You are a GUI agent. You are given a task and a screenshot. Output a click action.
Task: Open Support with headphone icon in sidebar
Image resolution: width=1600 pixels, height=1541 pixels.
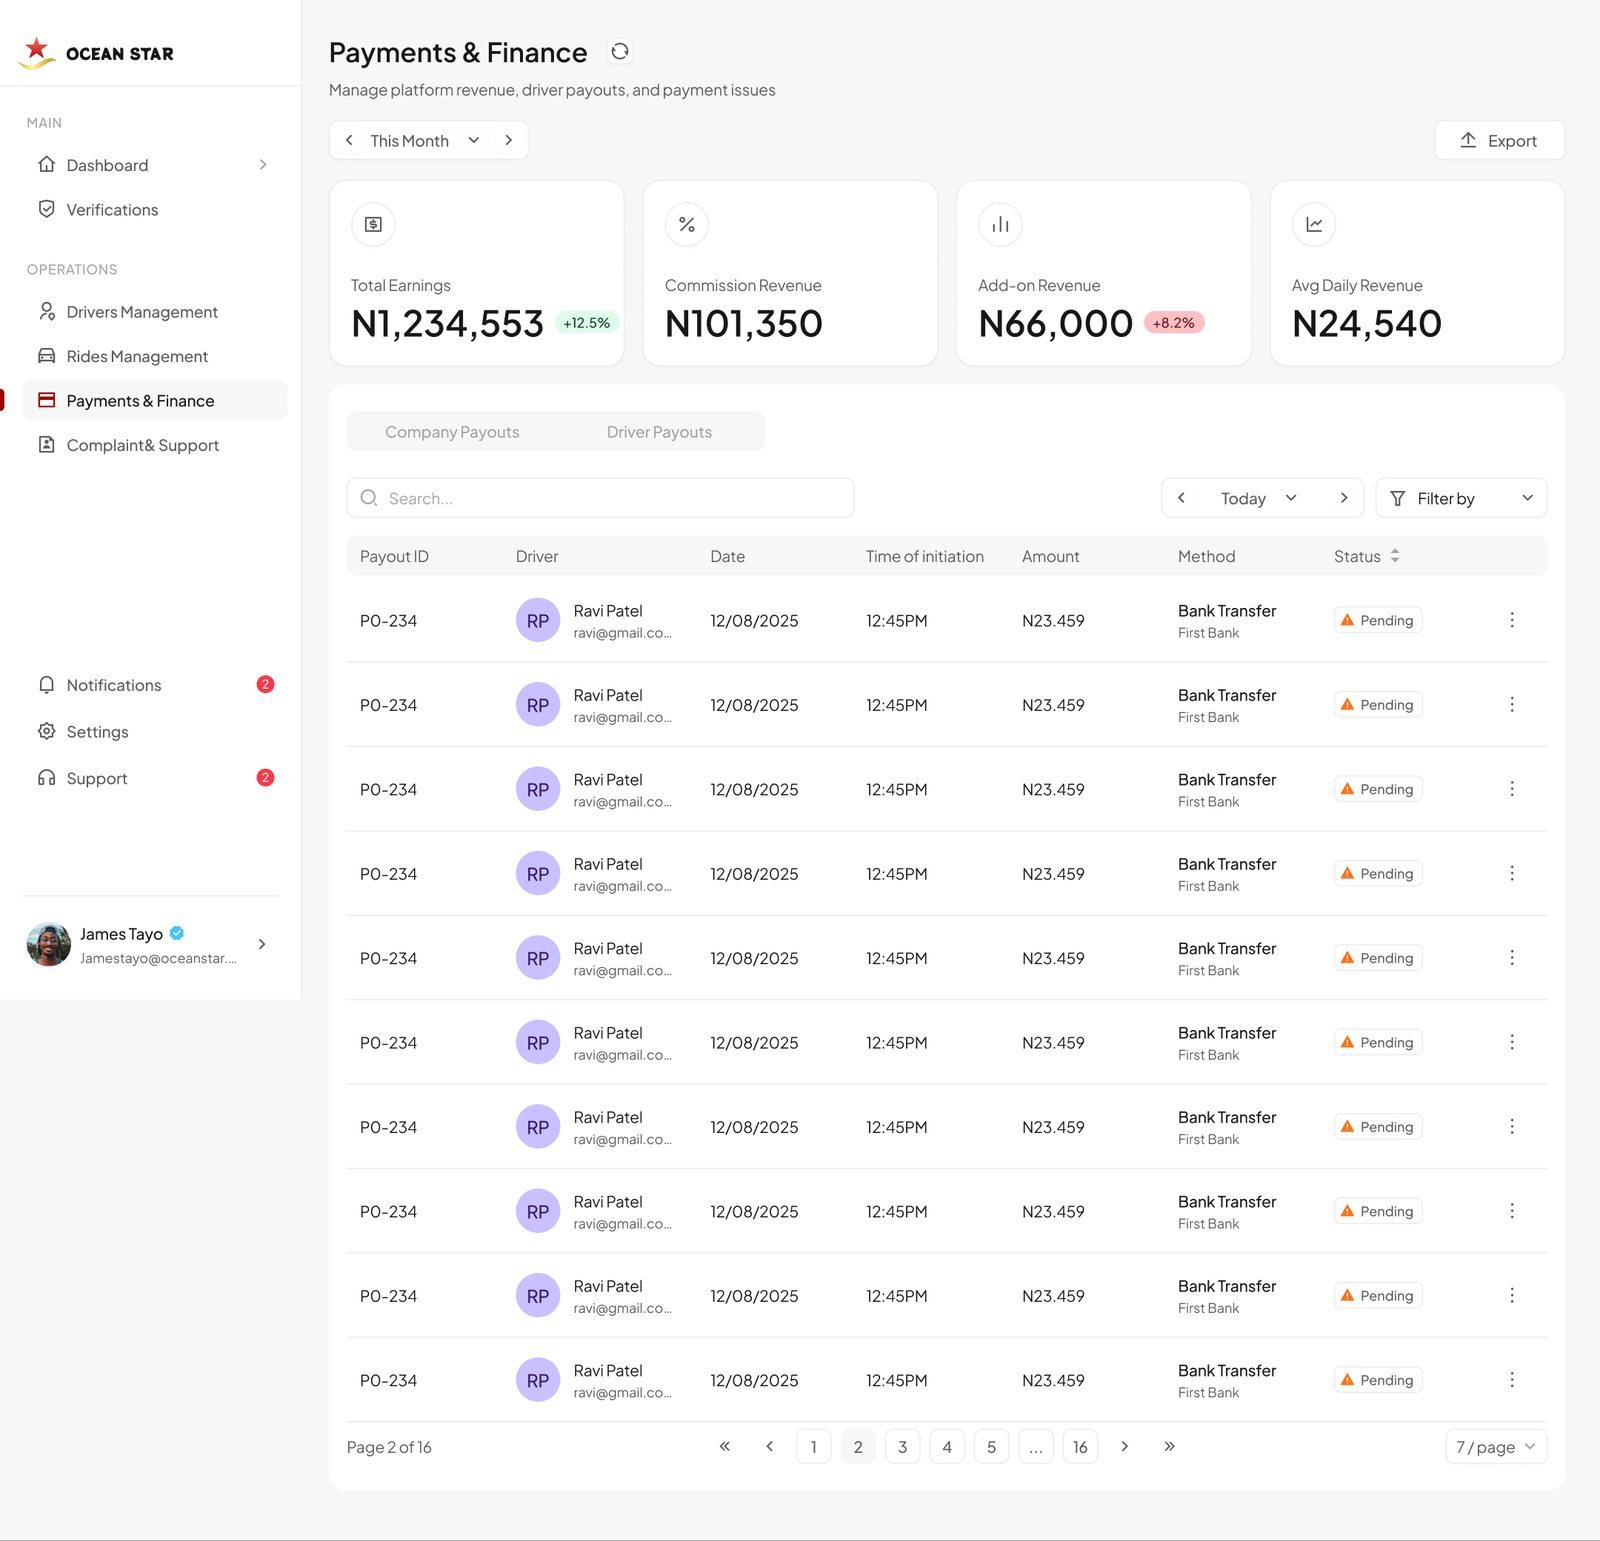[155, 778]
